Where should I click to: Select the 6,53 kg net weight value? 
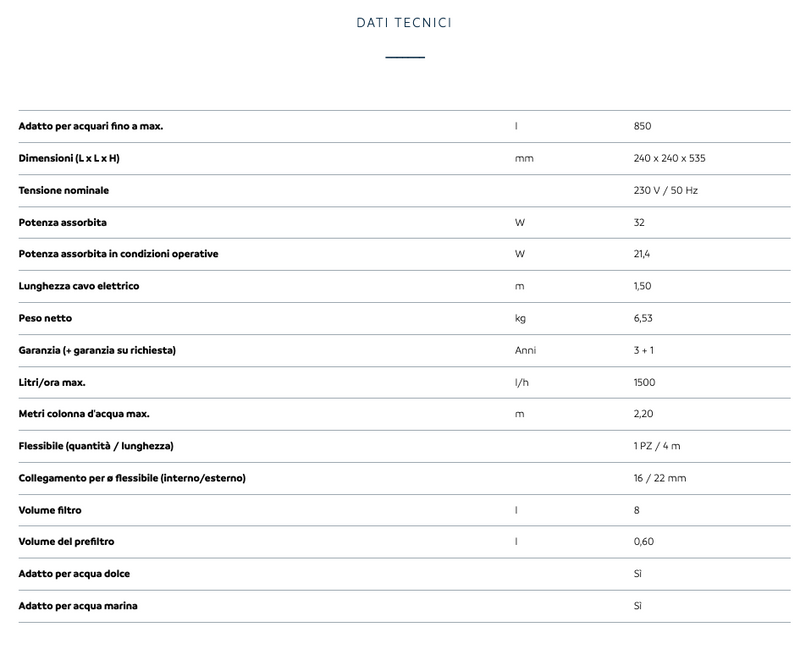(x=643, y=318)
